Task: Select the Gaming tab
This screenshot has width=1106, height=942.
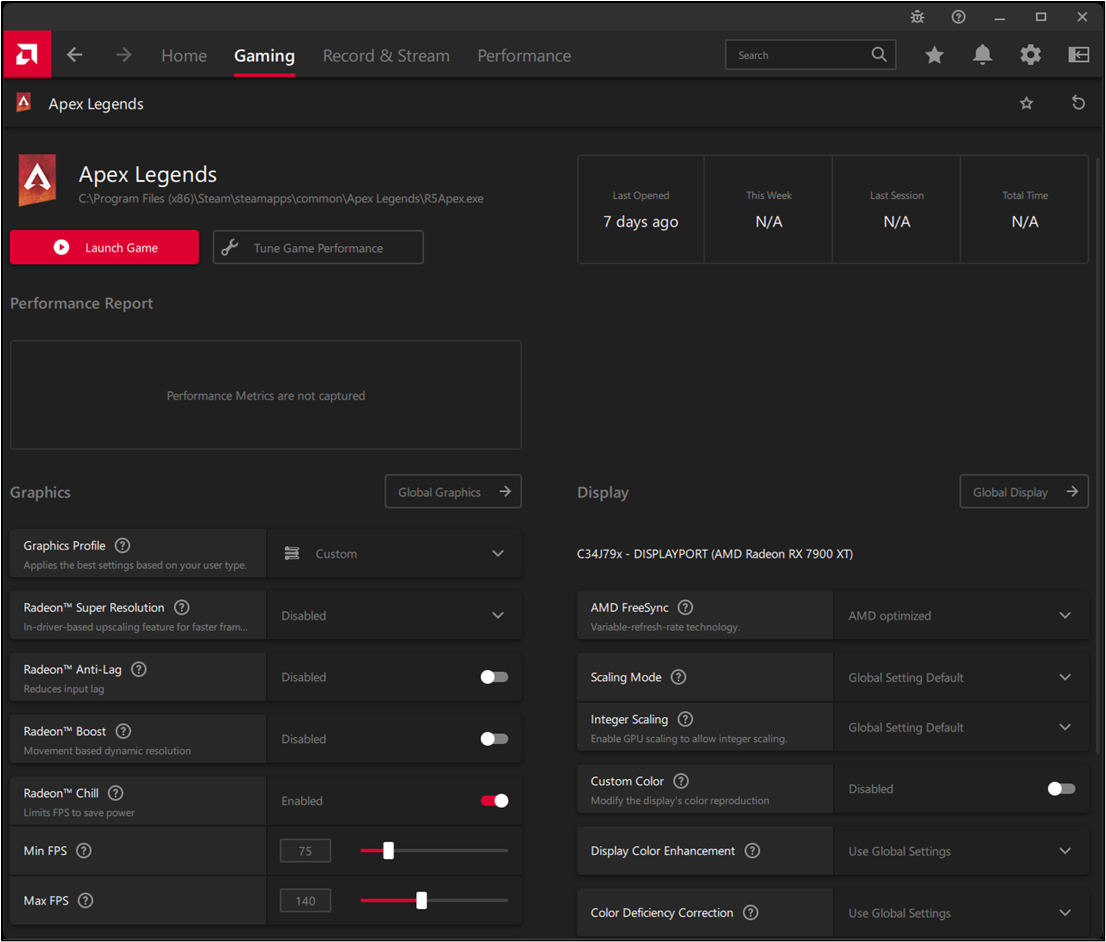Action: (265, 56)
